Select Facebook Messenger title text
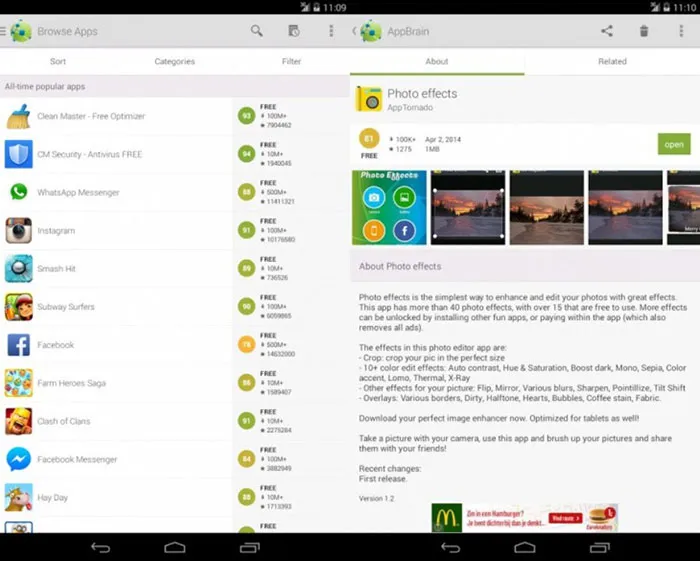700x561 pixels. click(x=77, y=459)
